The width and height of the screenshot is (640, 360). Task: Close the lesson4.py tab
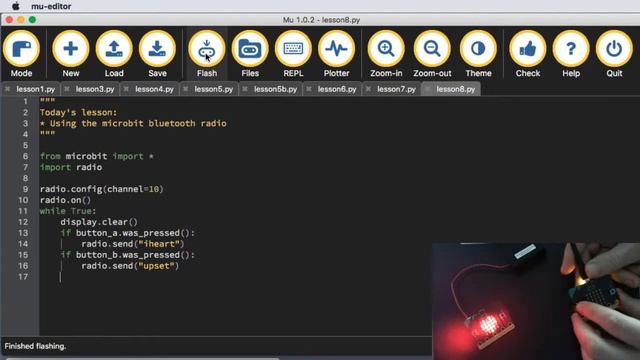126,89
